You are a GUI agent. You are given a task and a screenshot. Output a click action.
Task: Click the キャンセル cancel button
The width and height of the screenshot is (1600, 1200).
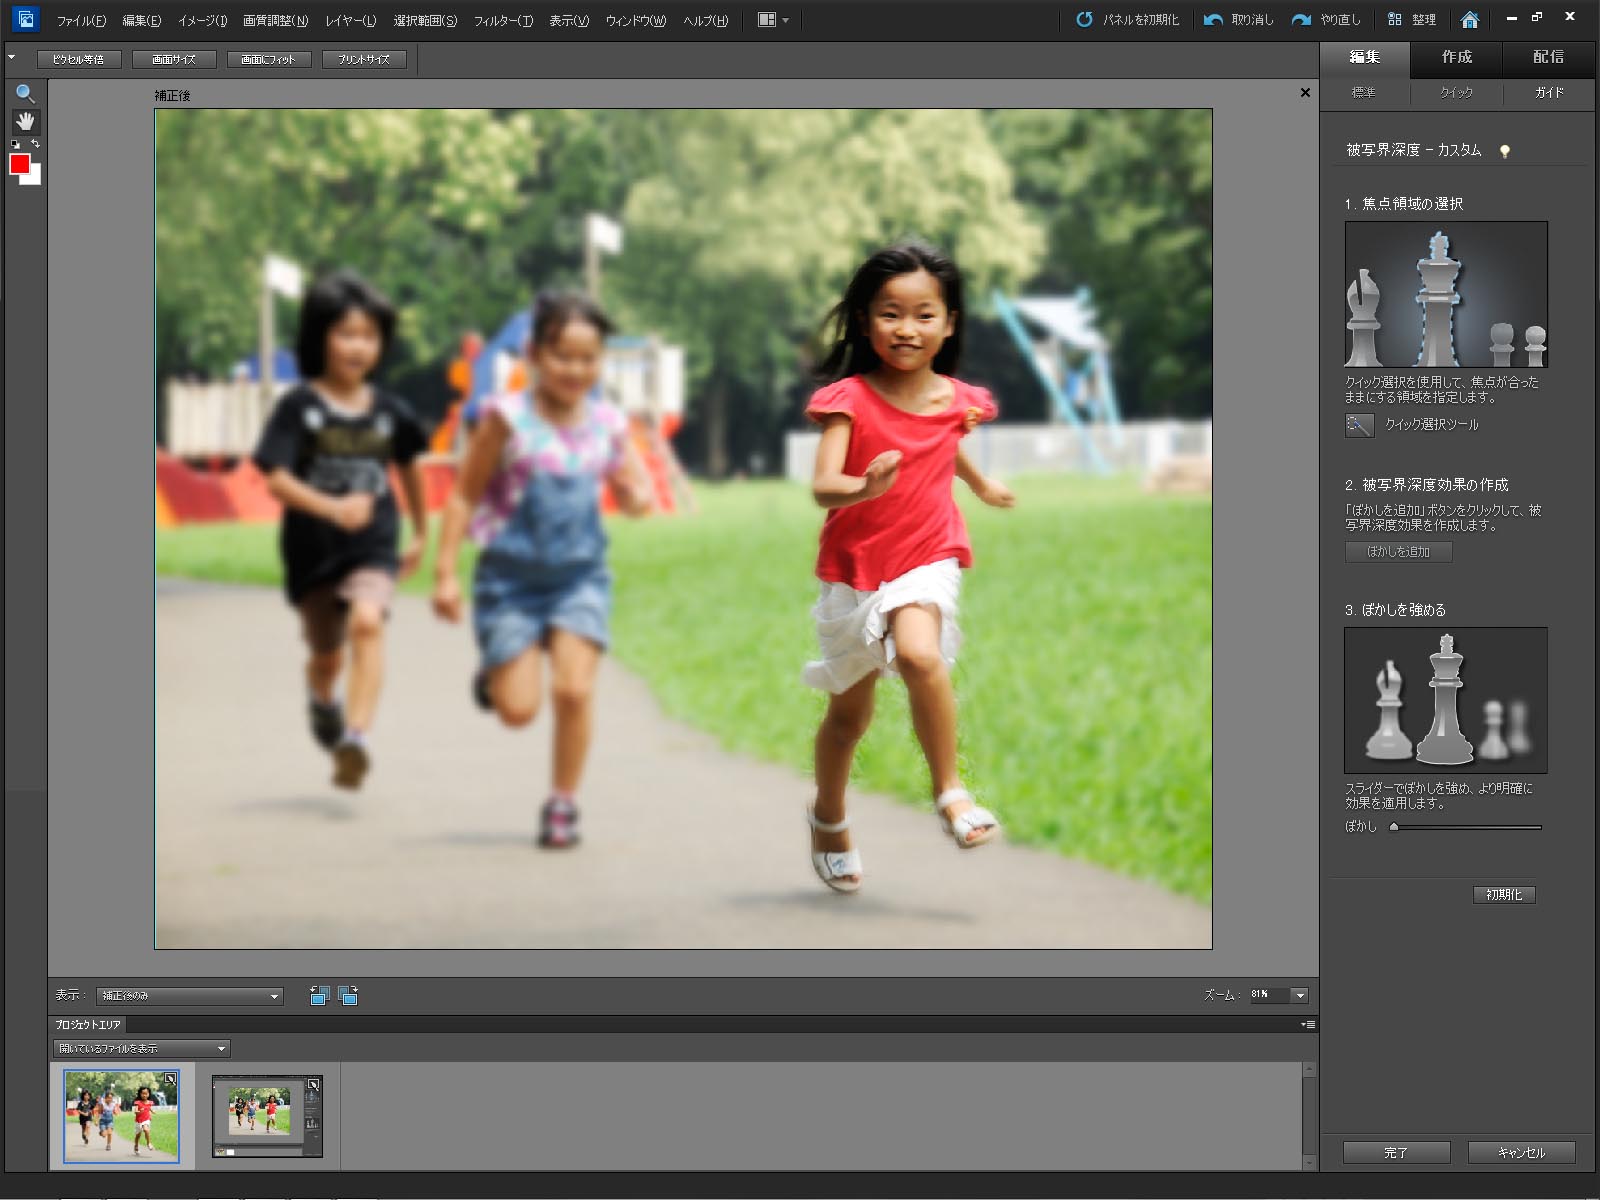(1522, 1153)
